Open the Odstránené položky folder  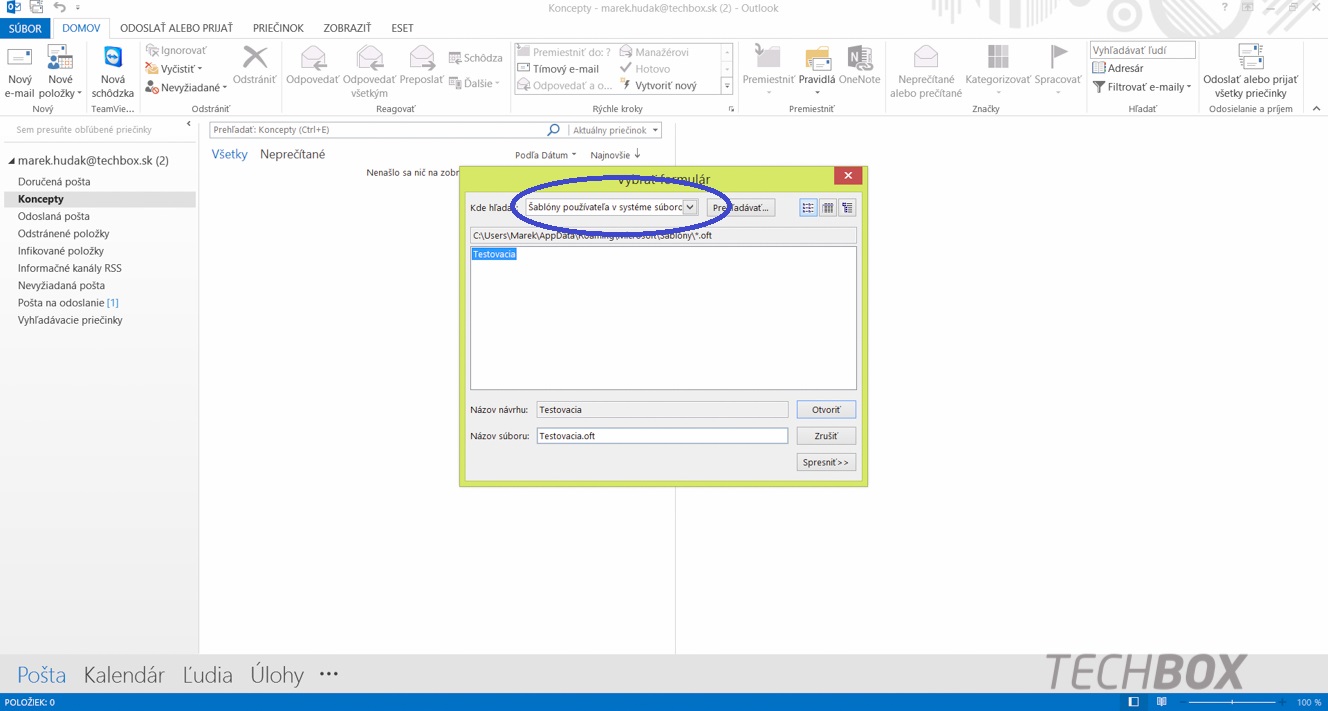point(64,234)
